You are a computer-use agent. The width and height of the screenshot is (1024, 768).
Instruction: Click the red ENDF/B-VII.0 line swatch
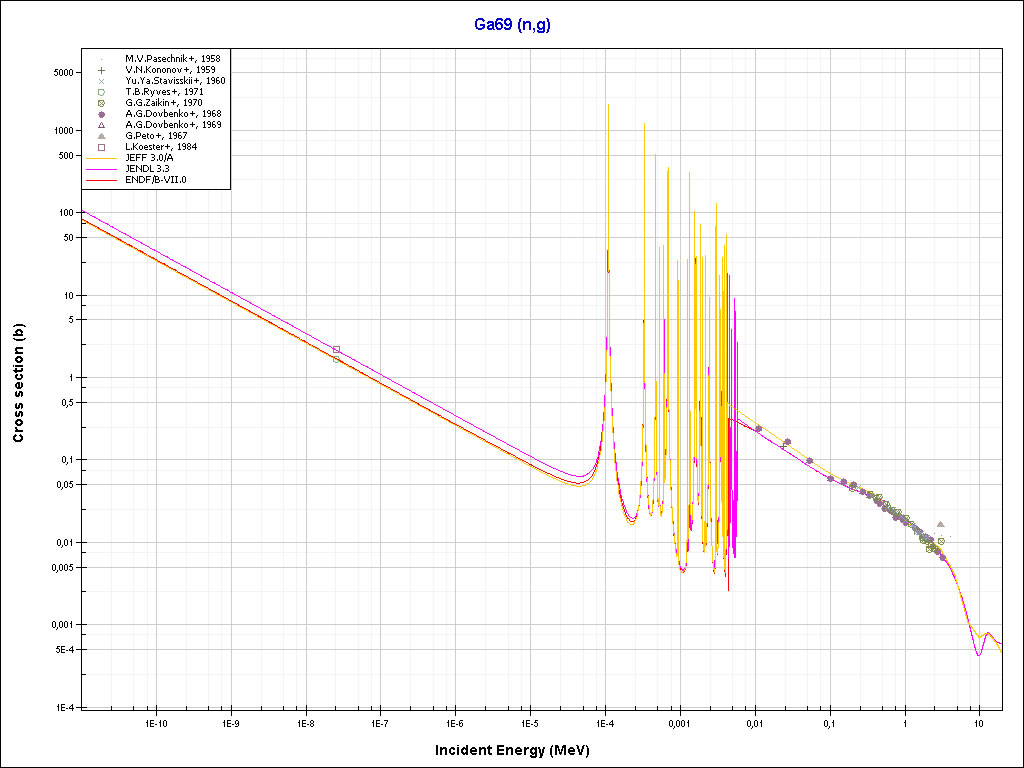102,180
